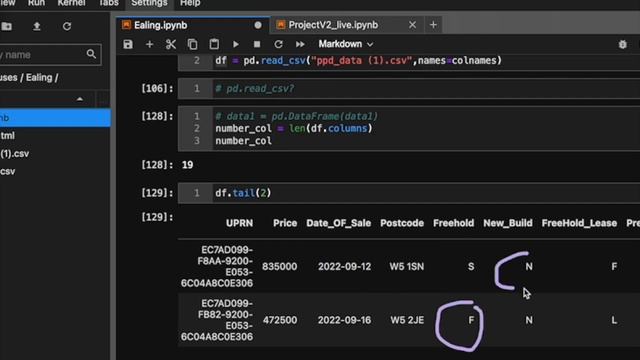Click the Postcode column header
Viewport: 640px width, 360px height.
tap(402, 223)
